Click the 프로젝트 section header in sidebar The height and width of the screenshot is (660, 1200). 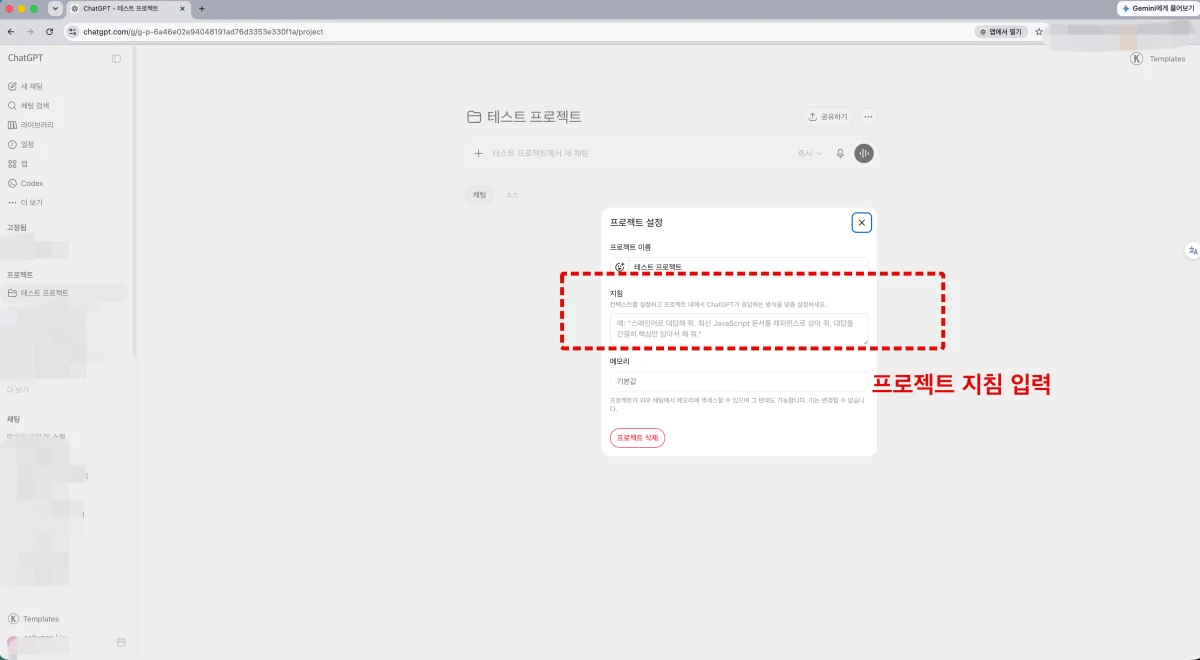point(20,274)
